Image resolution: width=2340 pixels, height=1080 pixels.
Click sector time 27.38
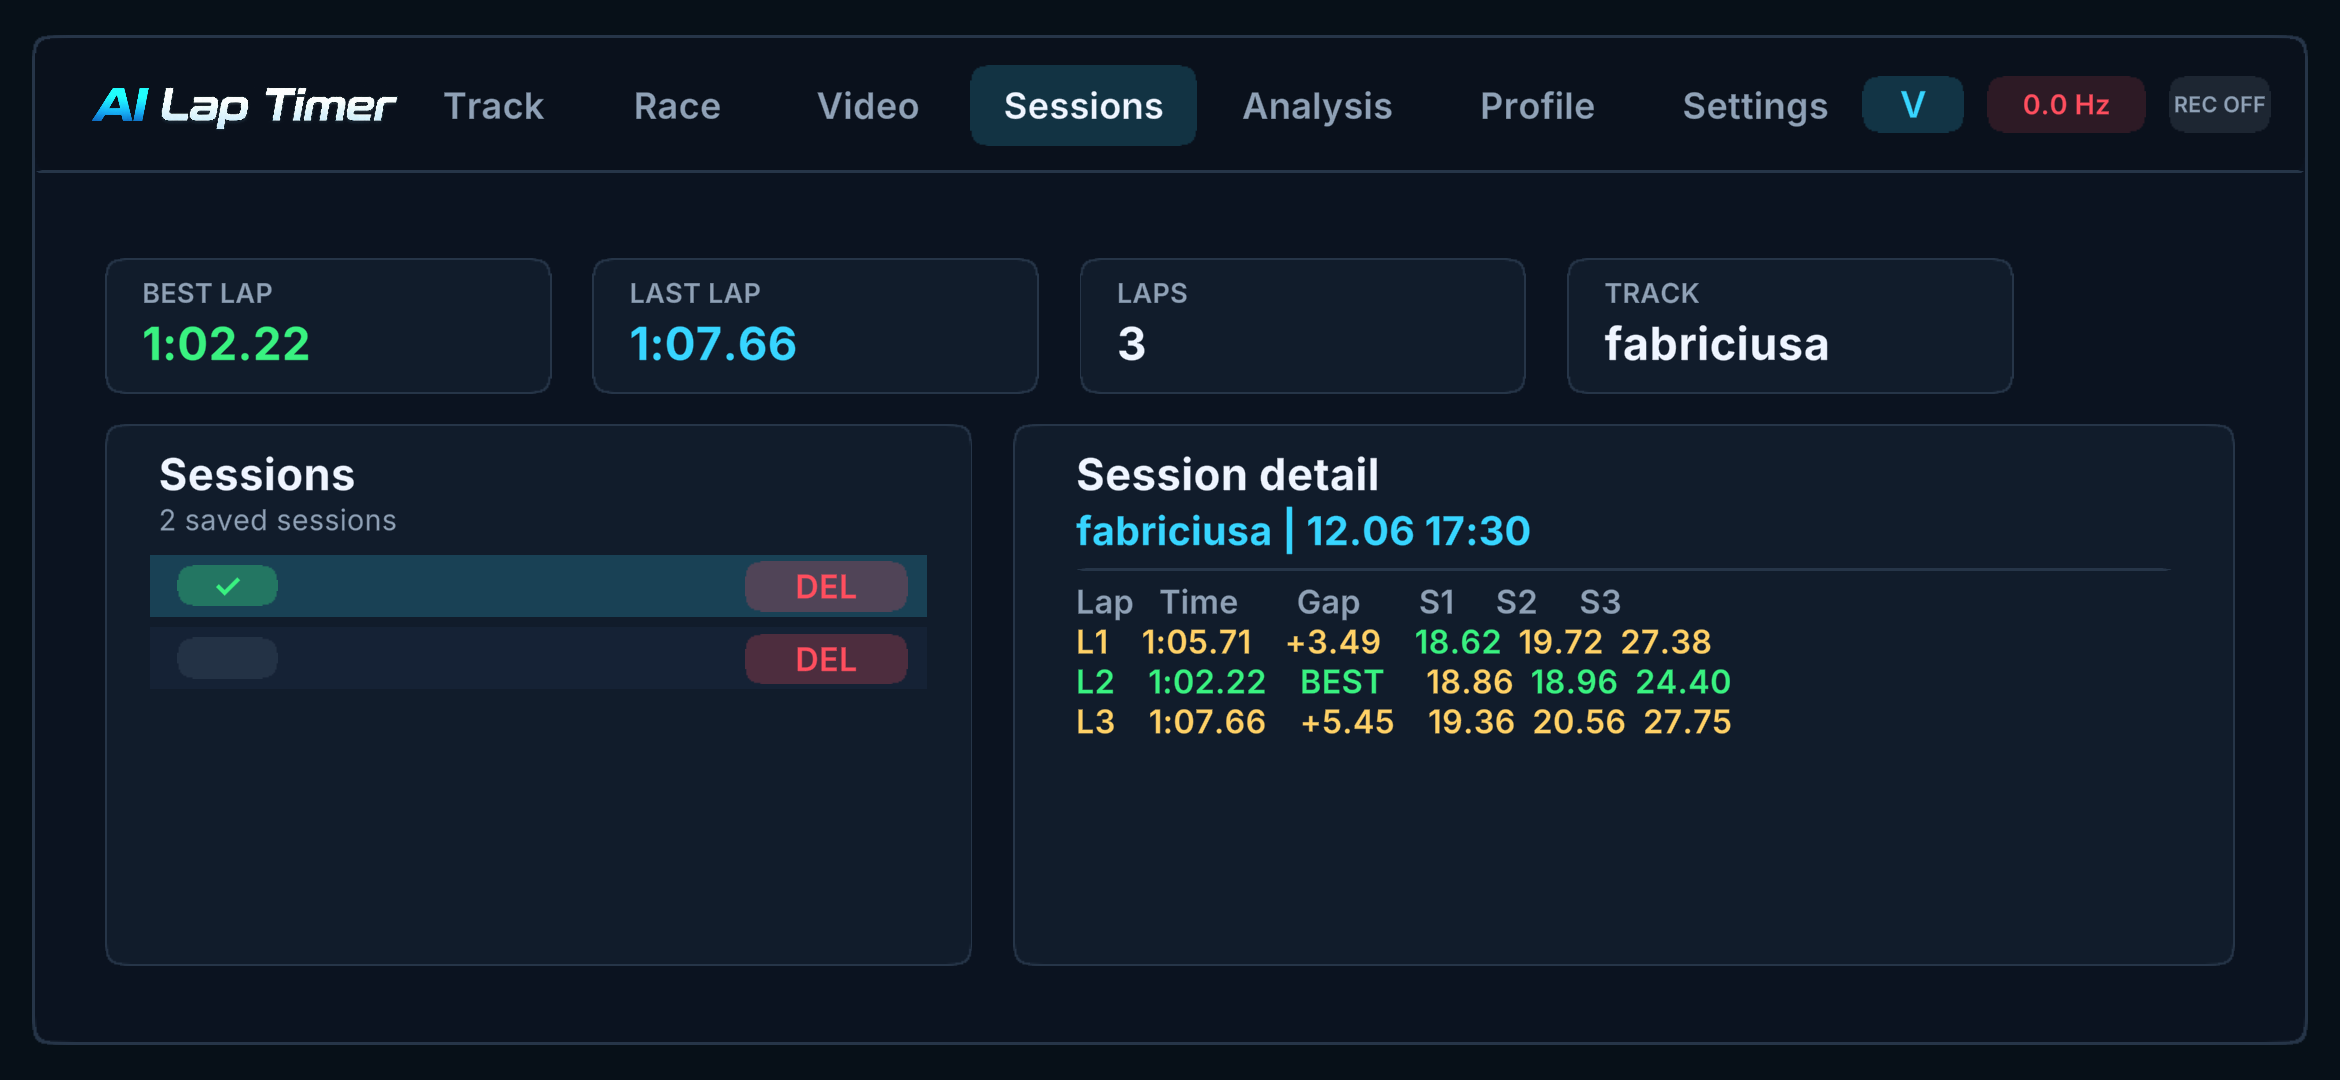click(1666, 642)
